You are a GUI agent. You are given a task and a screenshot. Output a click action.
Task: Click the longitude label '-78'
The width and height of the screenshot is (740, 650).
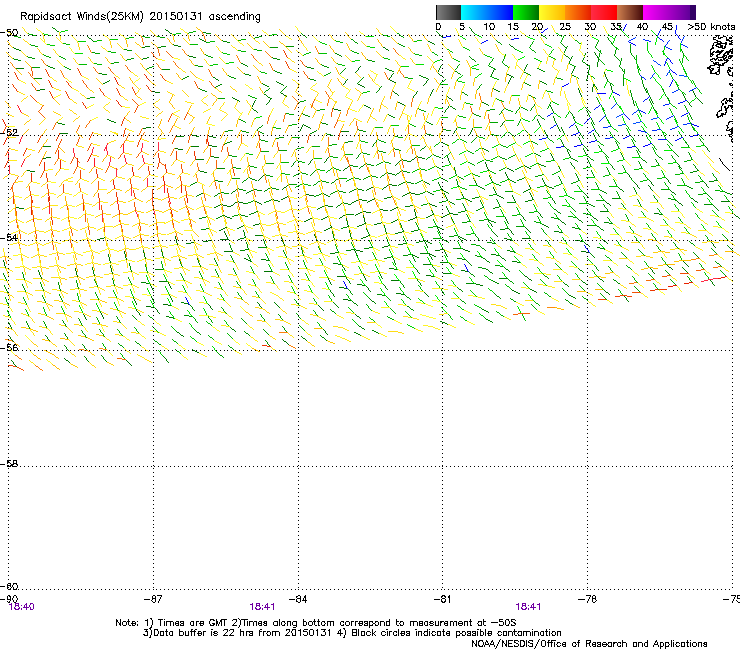[x=587, y=599]
